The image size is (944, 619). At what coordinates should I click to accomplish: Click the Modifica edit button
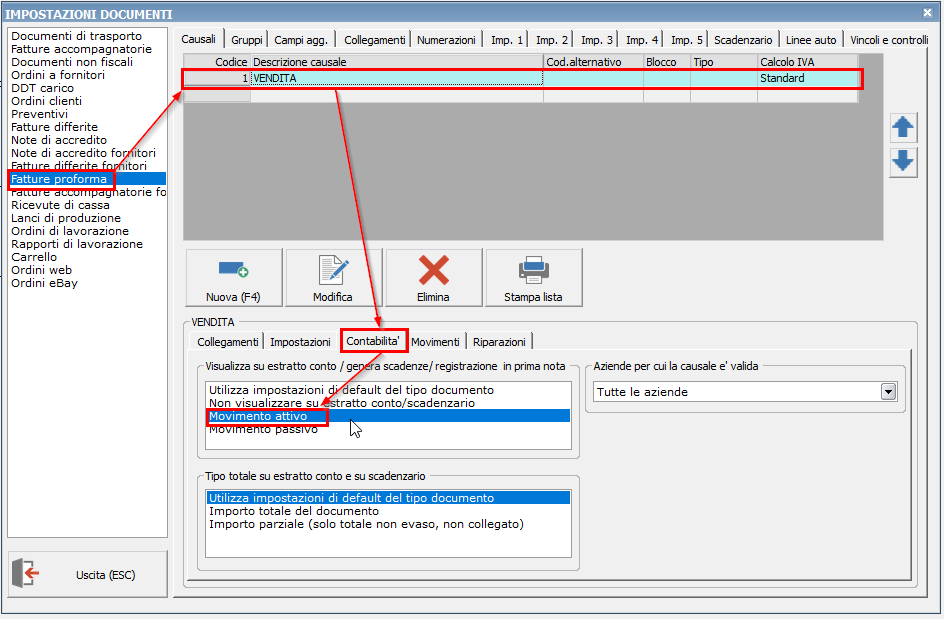click(334, 278)
